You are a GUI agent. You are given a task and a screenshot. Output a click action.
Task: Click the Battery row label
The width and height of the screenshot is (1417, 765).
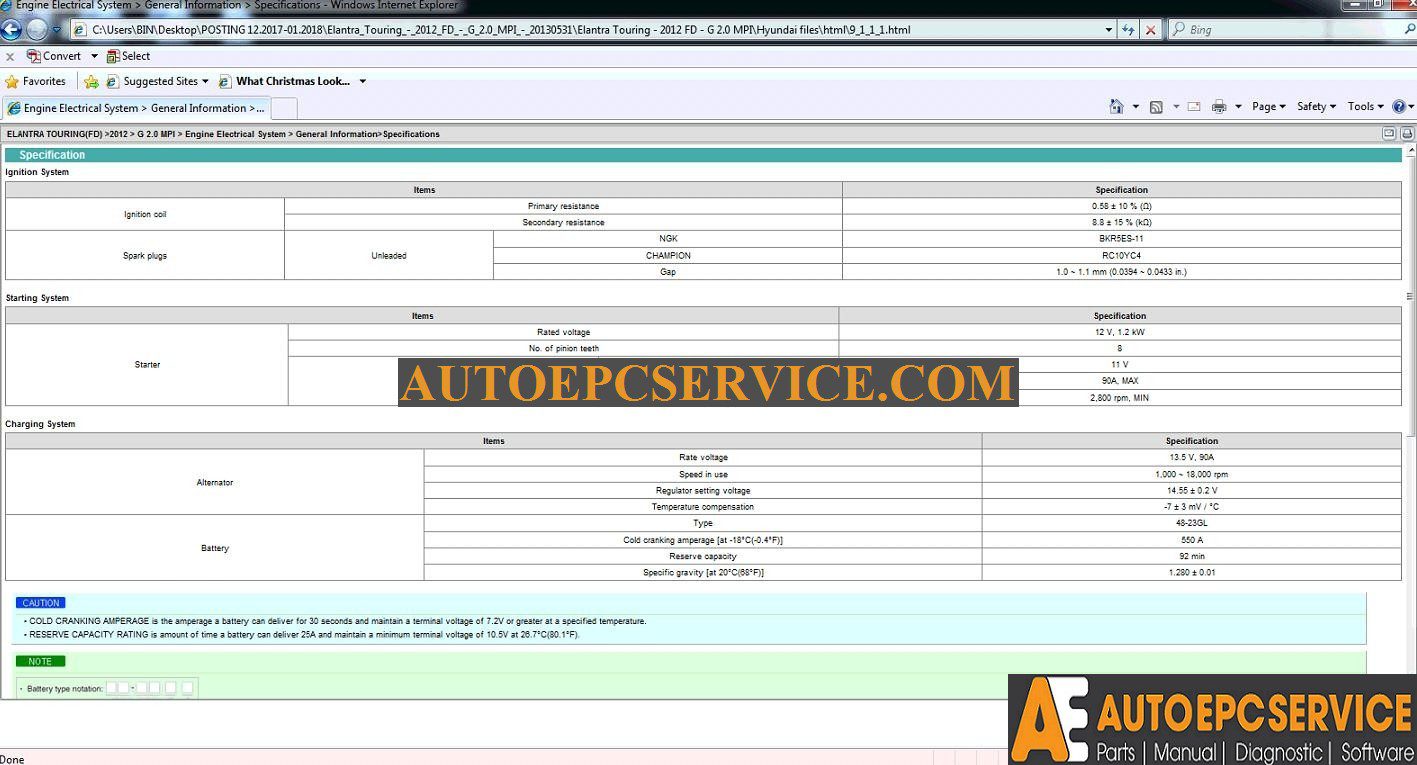pos(215,548)
